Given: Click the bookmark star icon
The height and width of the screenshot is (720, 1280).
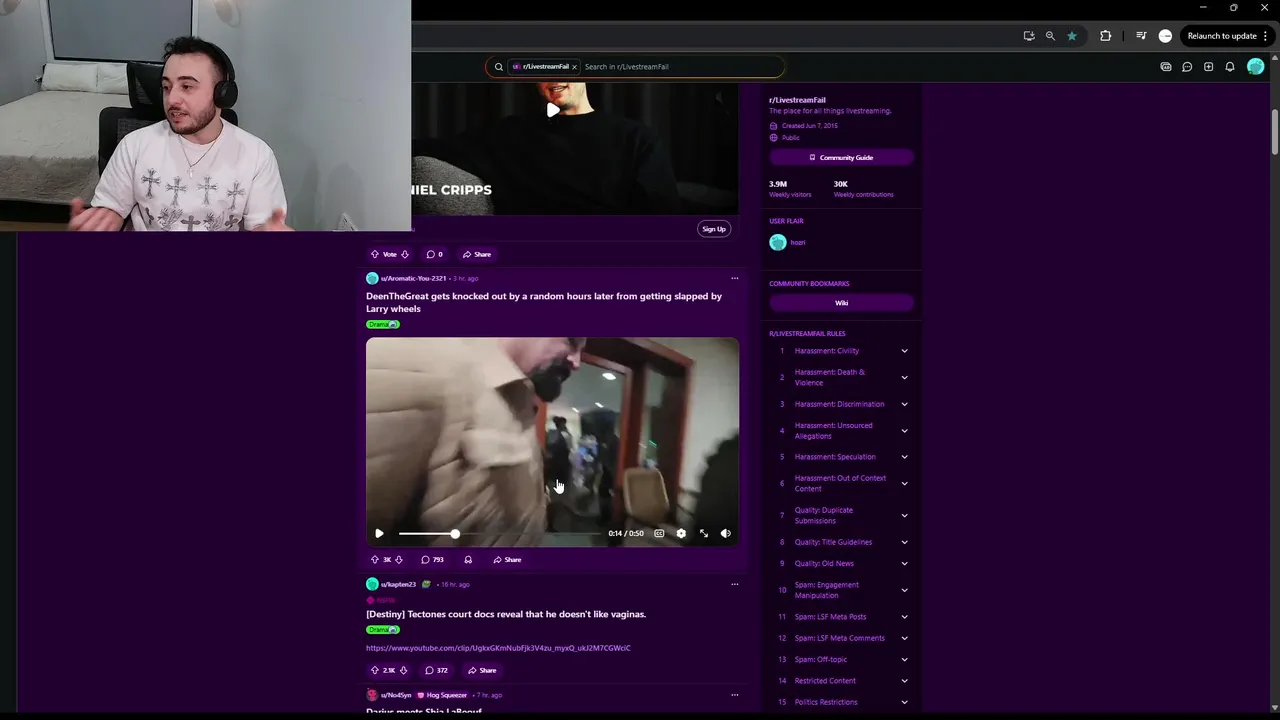Looking at the screenshot, I should [x=1072, y=36].
